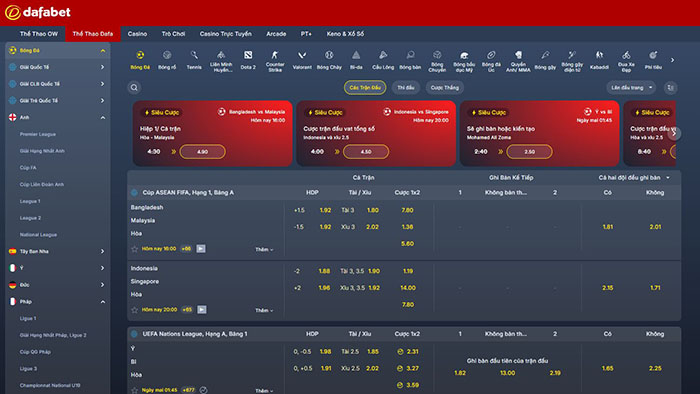Collapse the Bóng Đá sidebar section
The width and height of the screenshot is (700, 394).
point(103,50)
